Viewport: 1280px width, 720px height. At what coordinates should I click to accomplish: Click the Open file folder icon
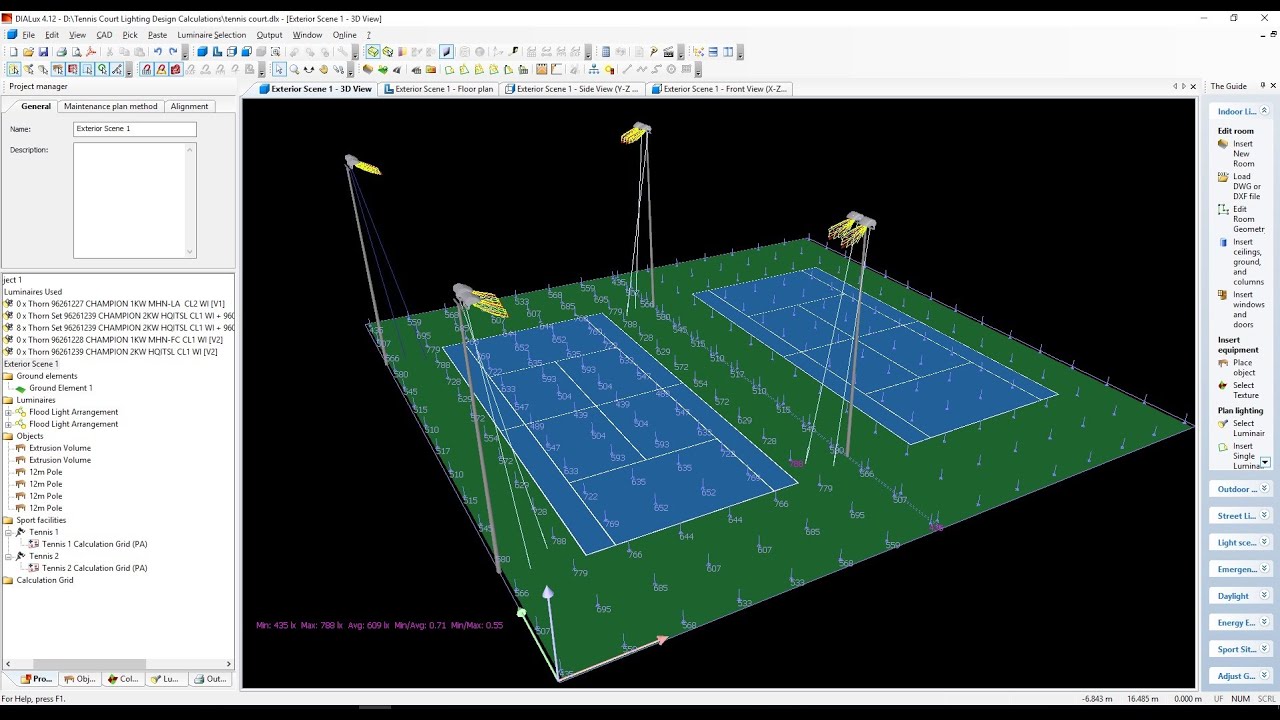click(28, 52)
